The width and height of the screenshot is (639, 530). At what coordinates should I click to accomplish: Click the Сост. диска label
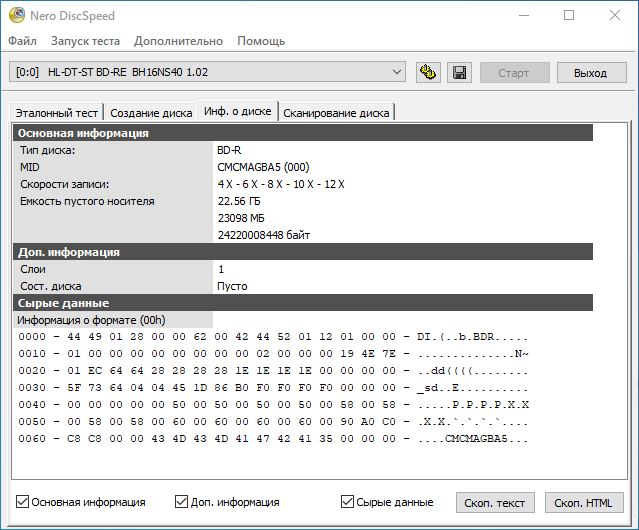(x=51, y=286)
